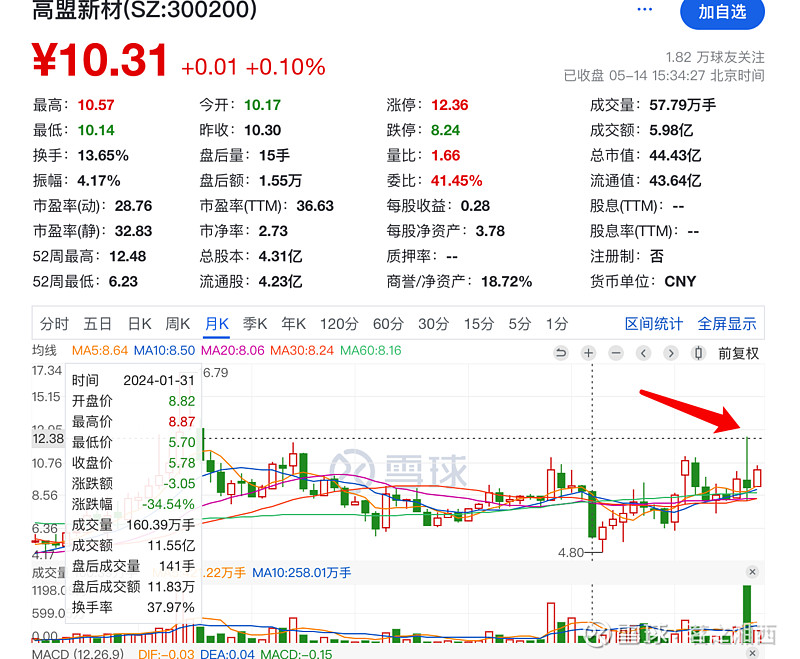Click the MA10:258.01万手 volume label

[302, 573]
